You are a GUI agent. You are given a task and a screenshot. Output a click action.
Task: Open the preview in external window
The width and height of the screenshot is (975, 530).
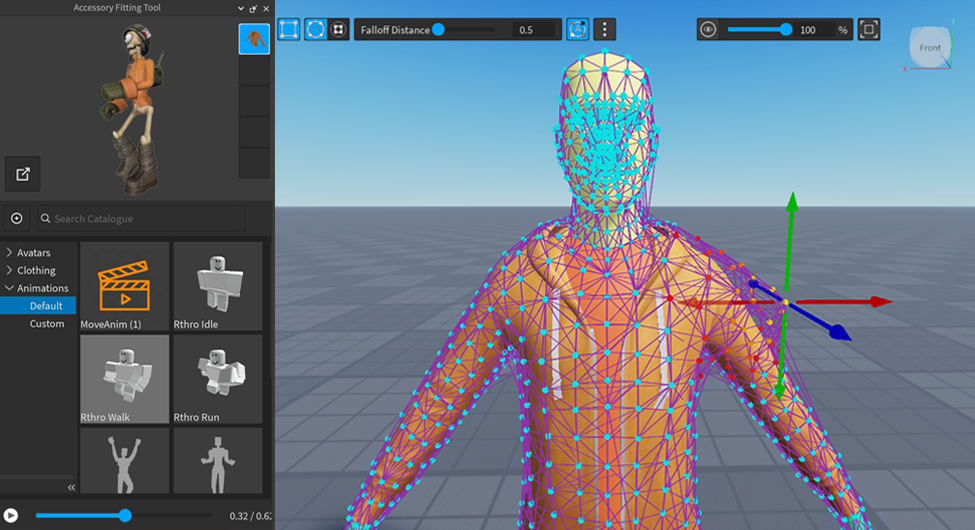(23, 174)
